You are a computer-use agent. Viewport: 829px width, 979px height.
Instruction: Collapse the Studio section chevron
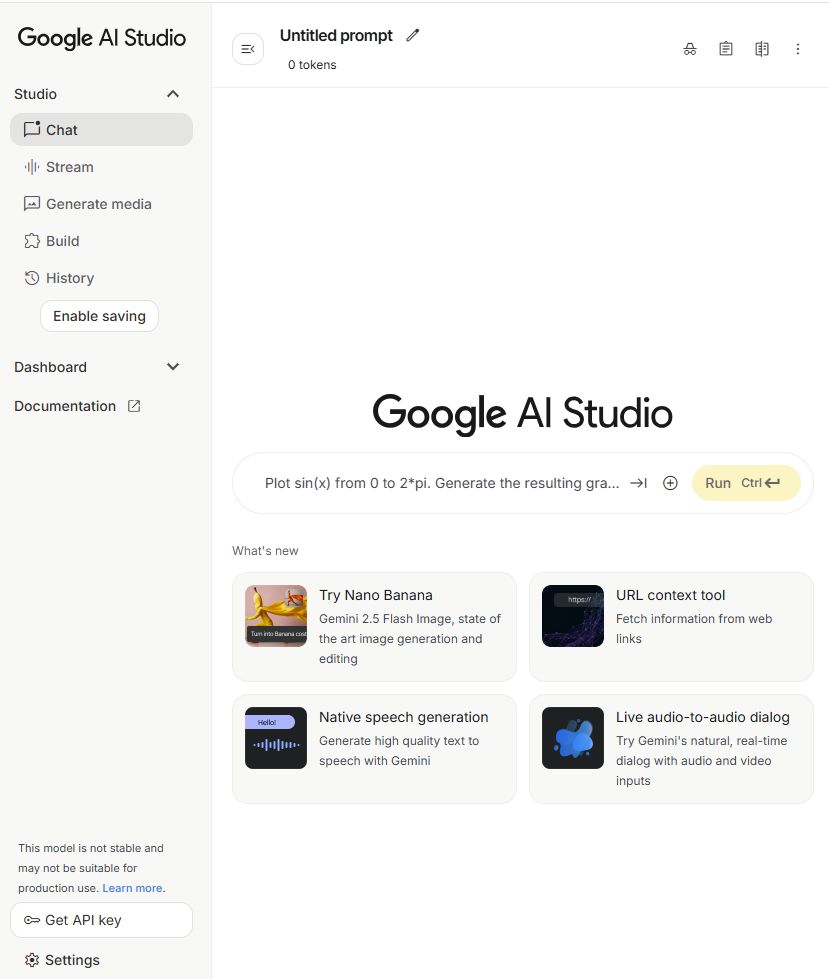tap(173, 94)
